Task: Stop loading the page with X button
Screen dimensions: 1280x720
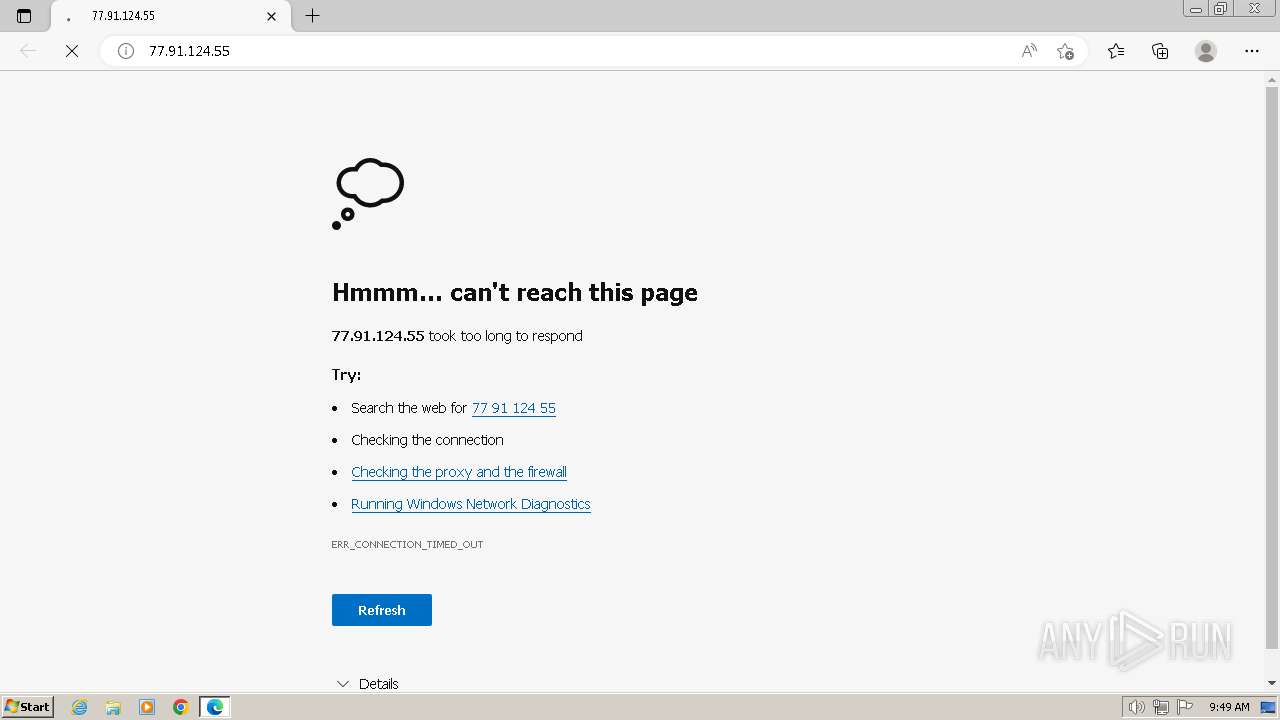Action: 72,51
